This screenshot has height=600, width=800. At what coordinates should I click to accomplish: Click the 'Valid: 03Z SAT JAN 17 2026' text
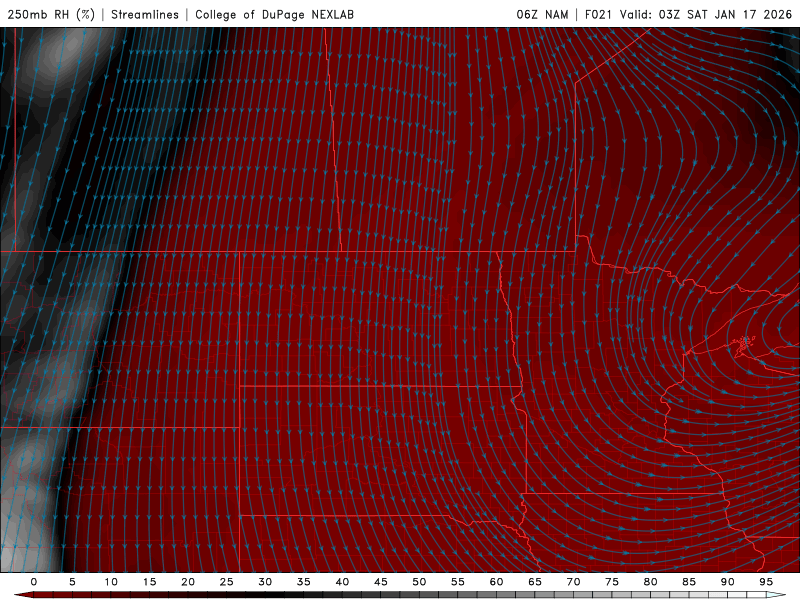(x=706, y=14)
